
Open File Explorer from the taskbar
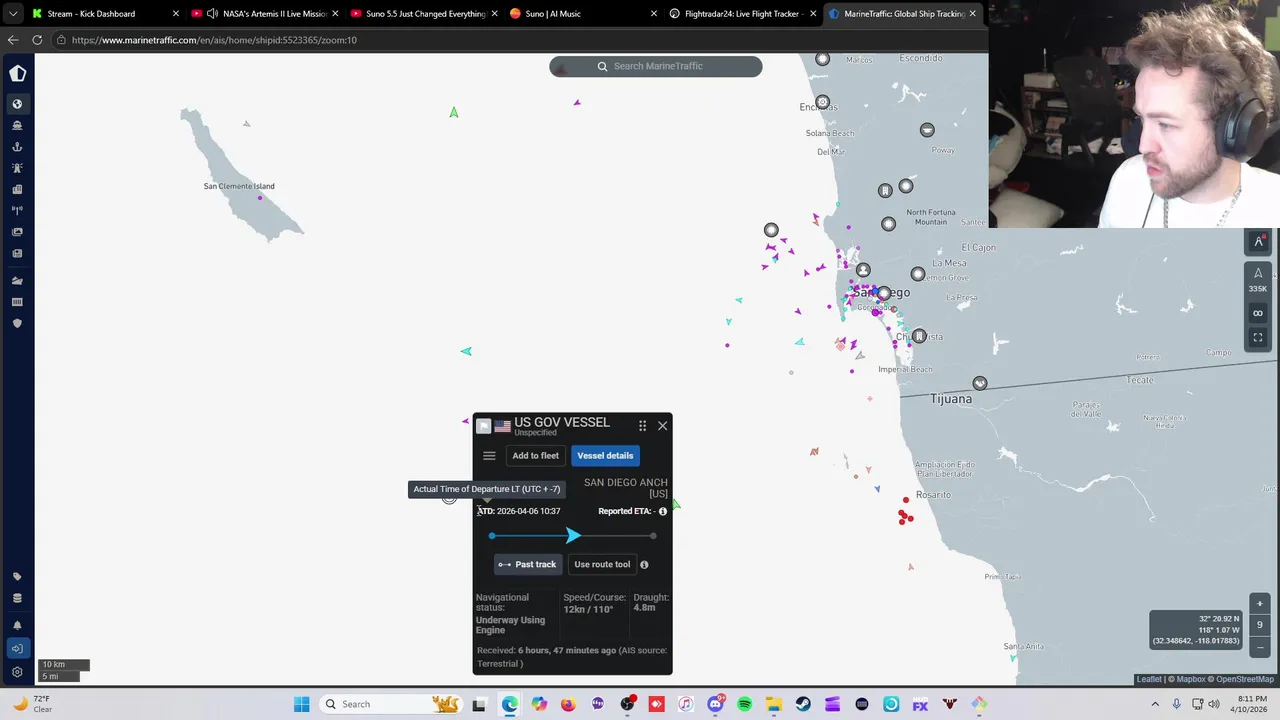pyautogui.click(x=774, y=704)
